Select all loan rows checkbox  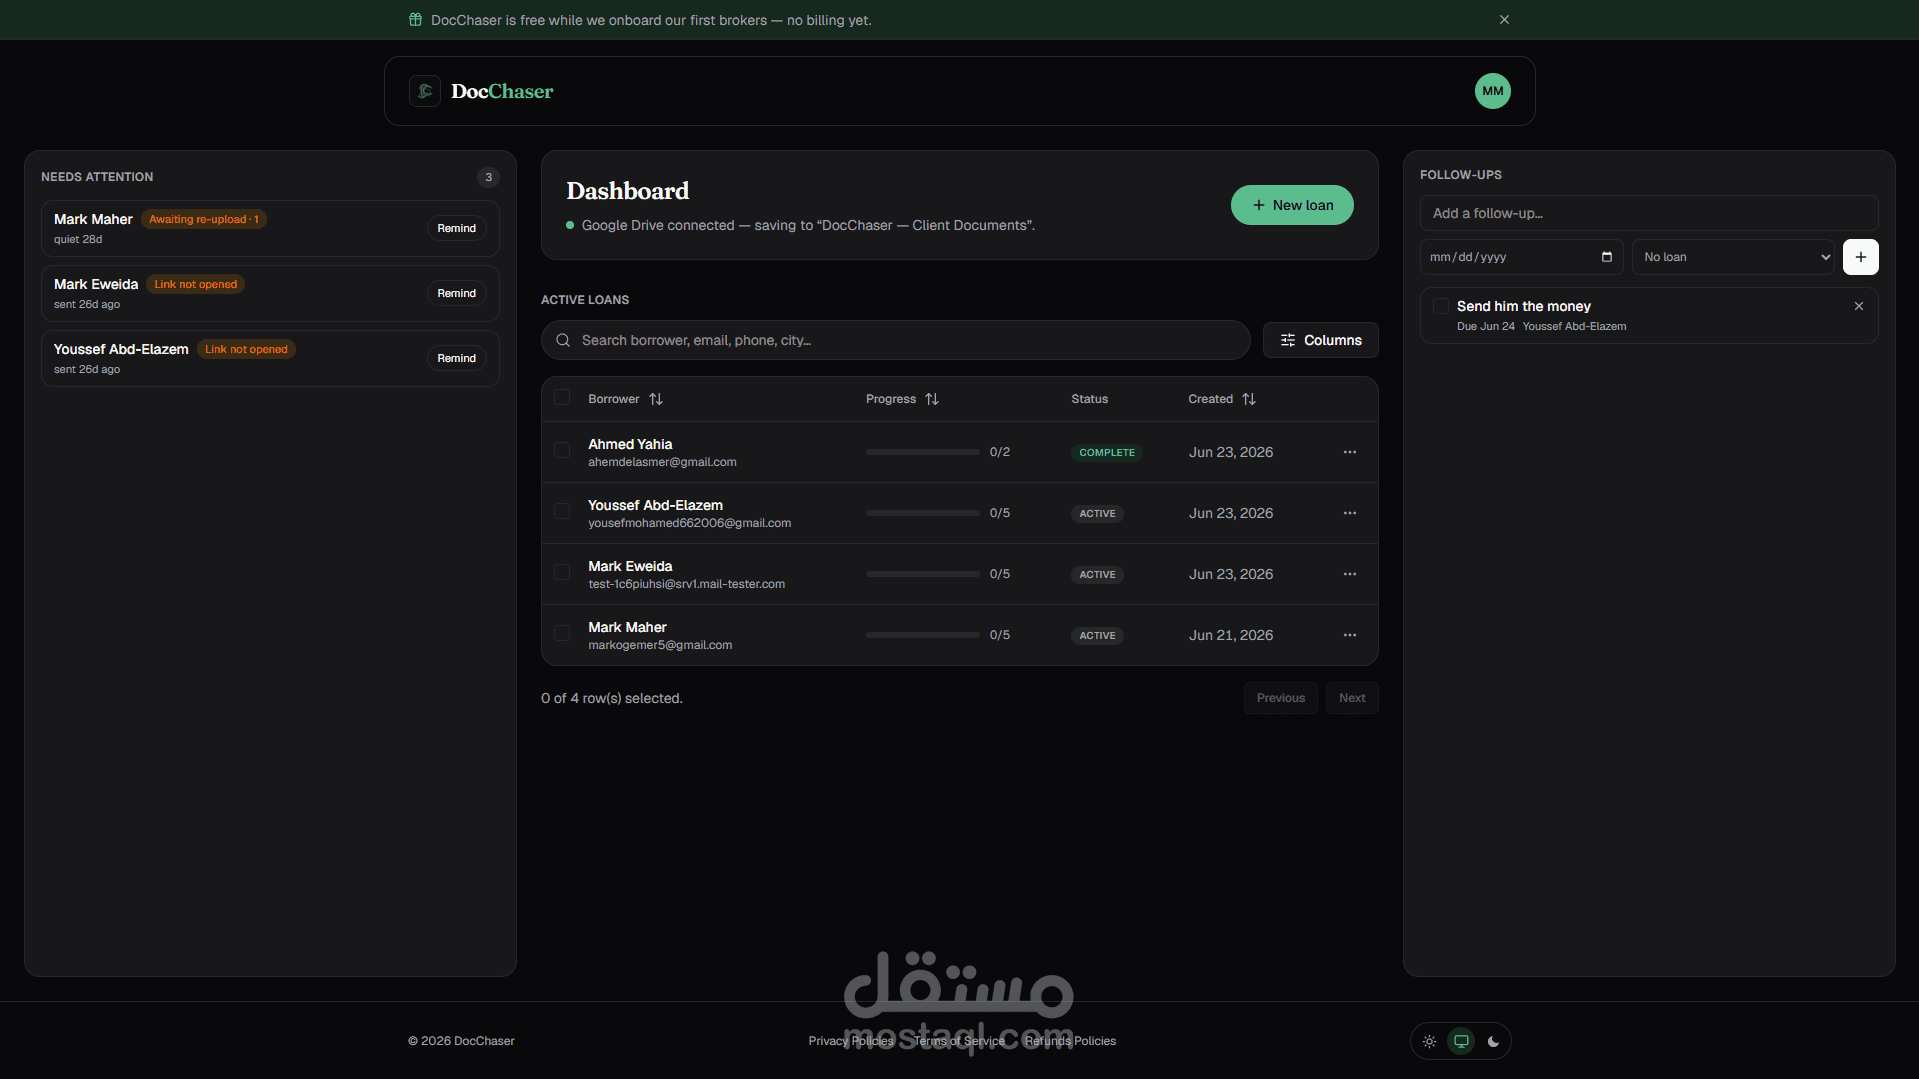pyautogui.click(x=562, y=398)
